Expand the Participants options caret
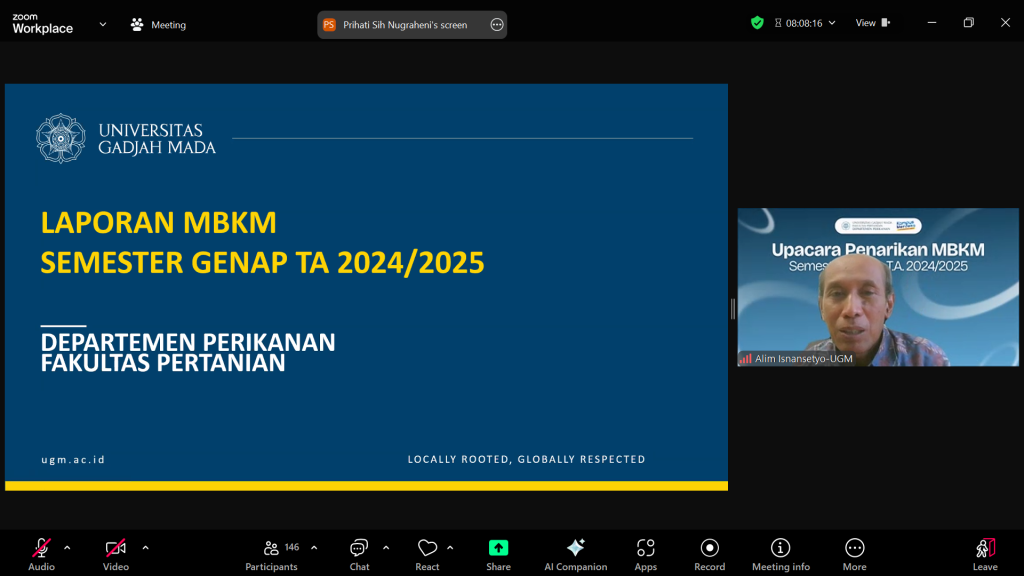 [x=314, y=548]
